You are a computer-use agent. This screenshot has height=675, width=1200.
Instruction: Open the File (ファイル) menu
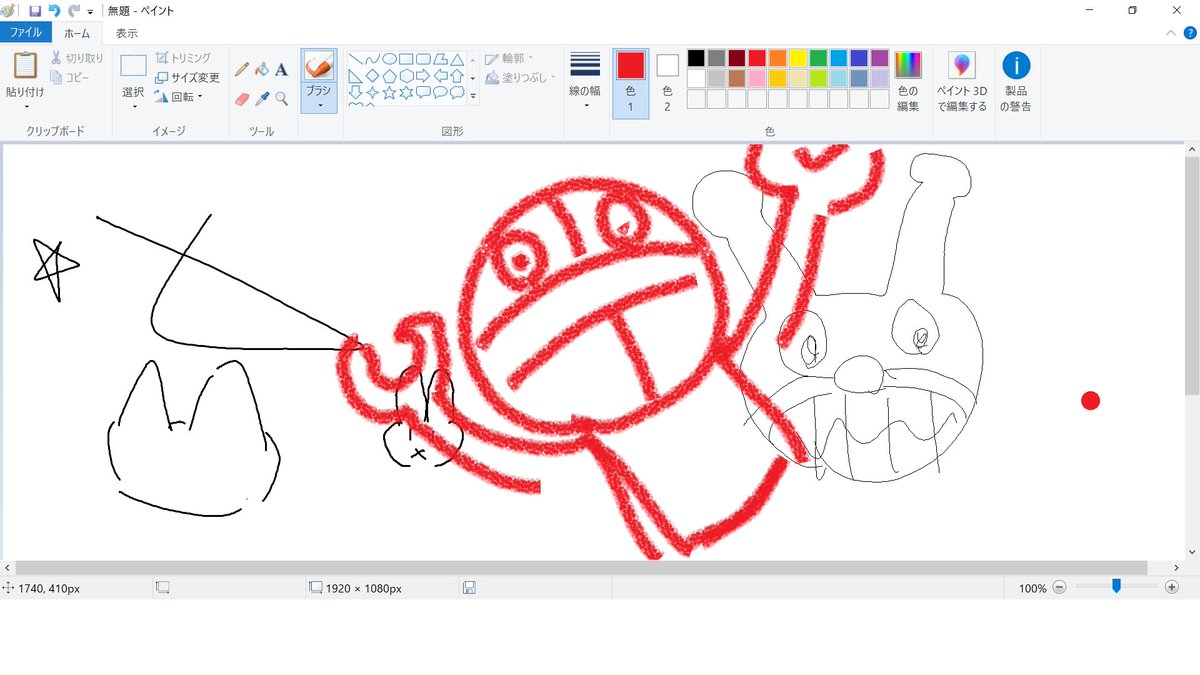[x=25, y=33]
